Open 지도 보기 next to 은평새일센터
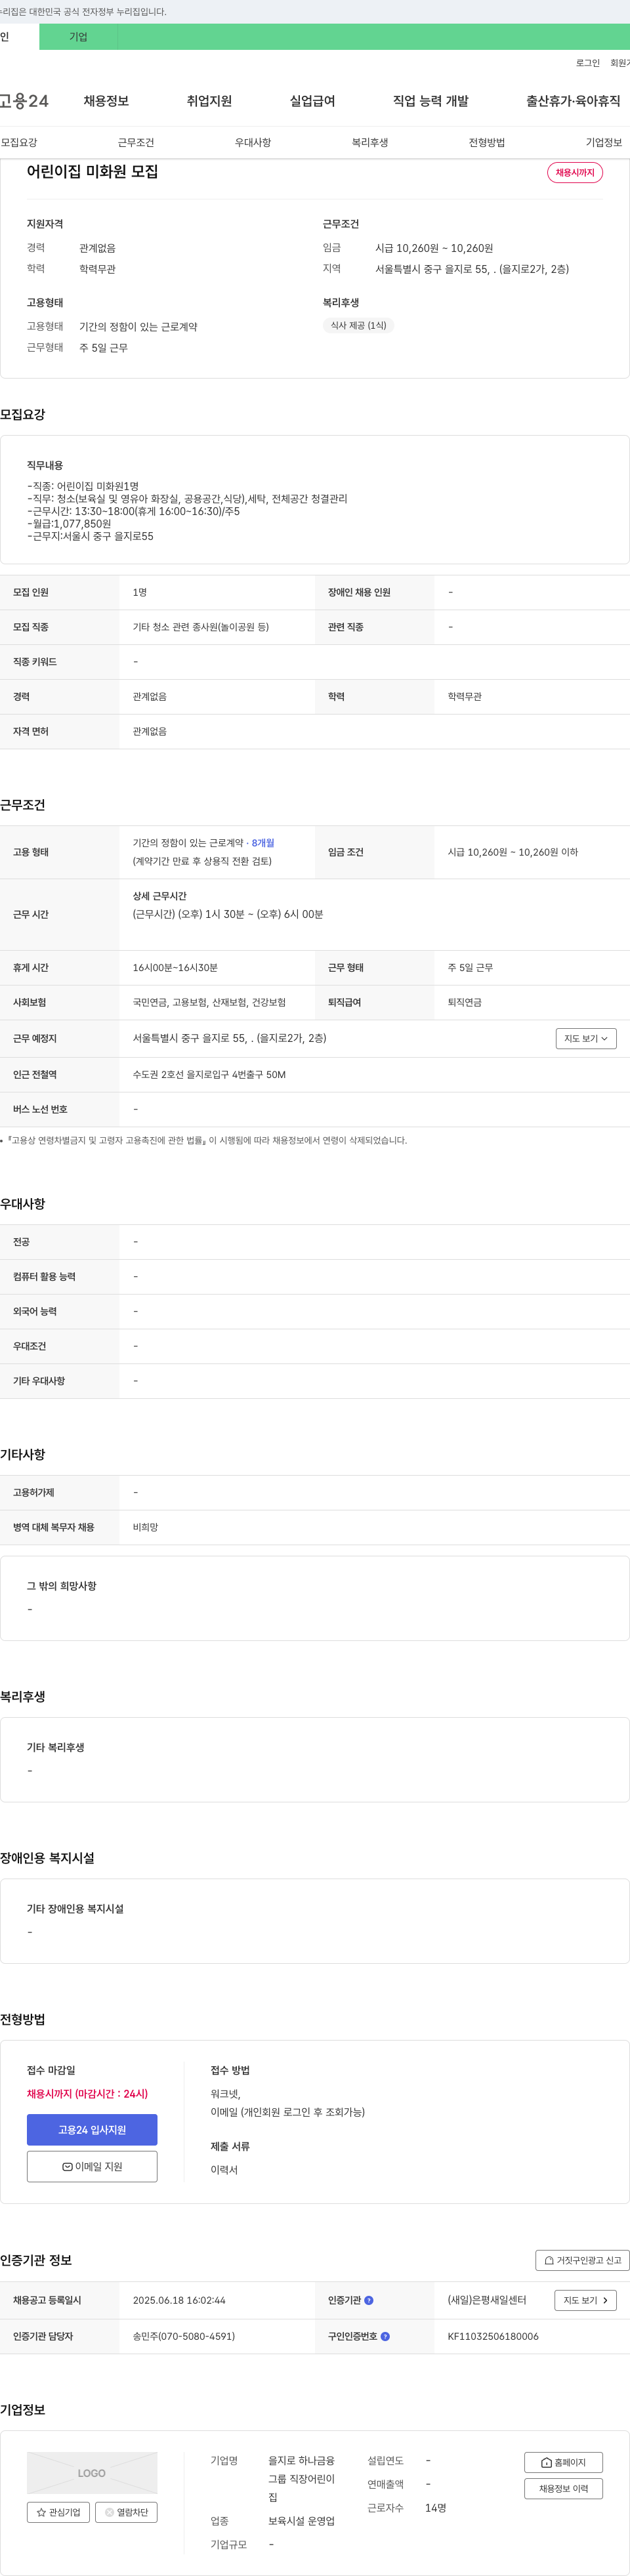Image resolution: width=630 pixels, height=2576 pixels. tap(585, 2300)
